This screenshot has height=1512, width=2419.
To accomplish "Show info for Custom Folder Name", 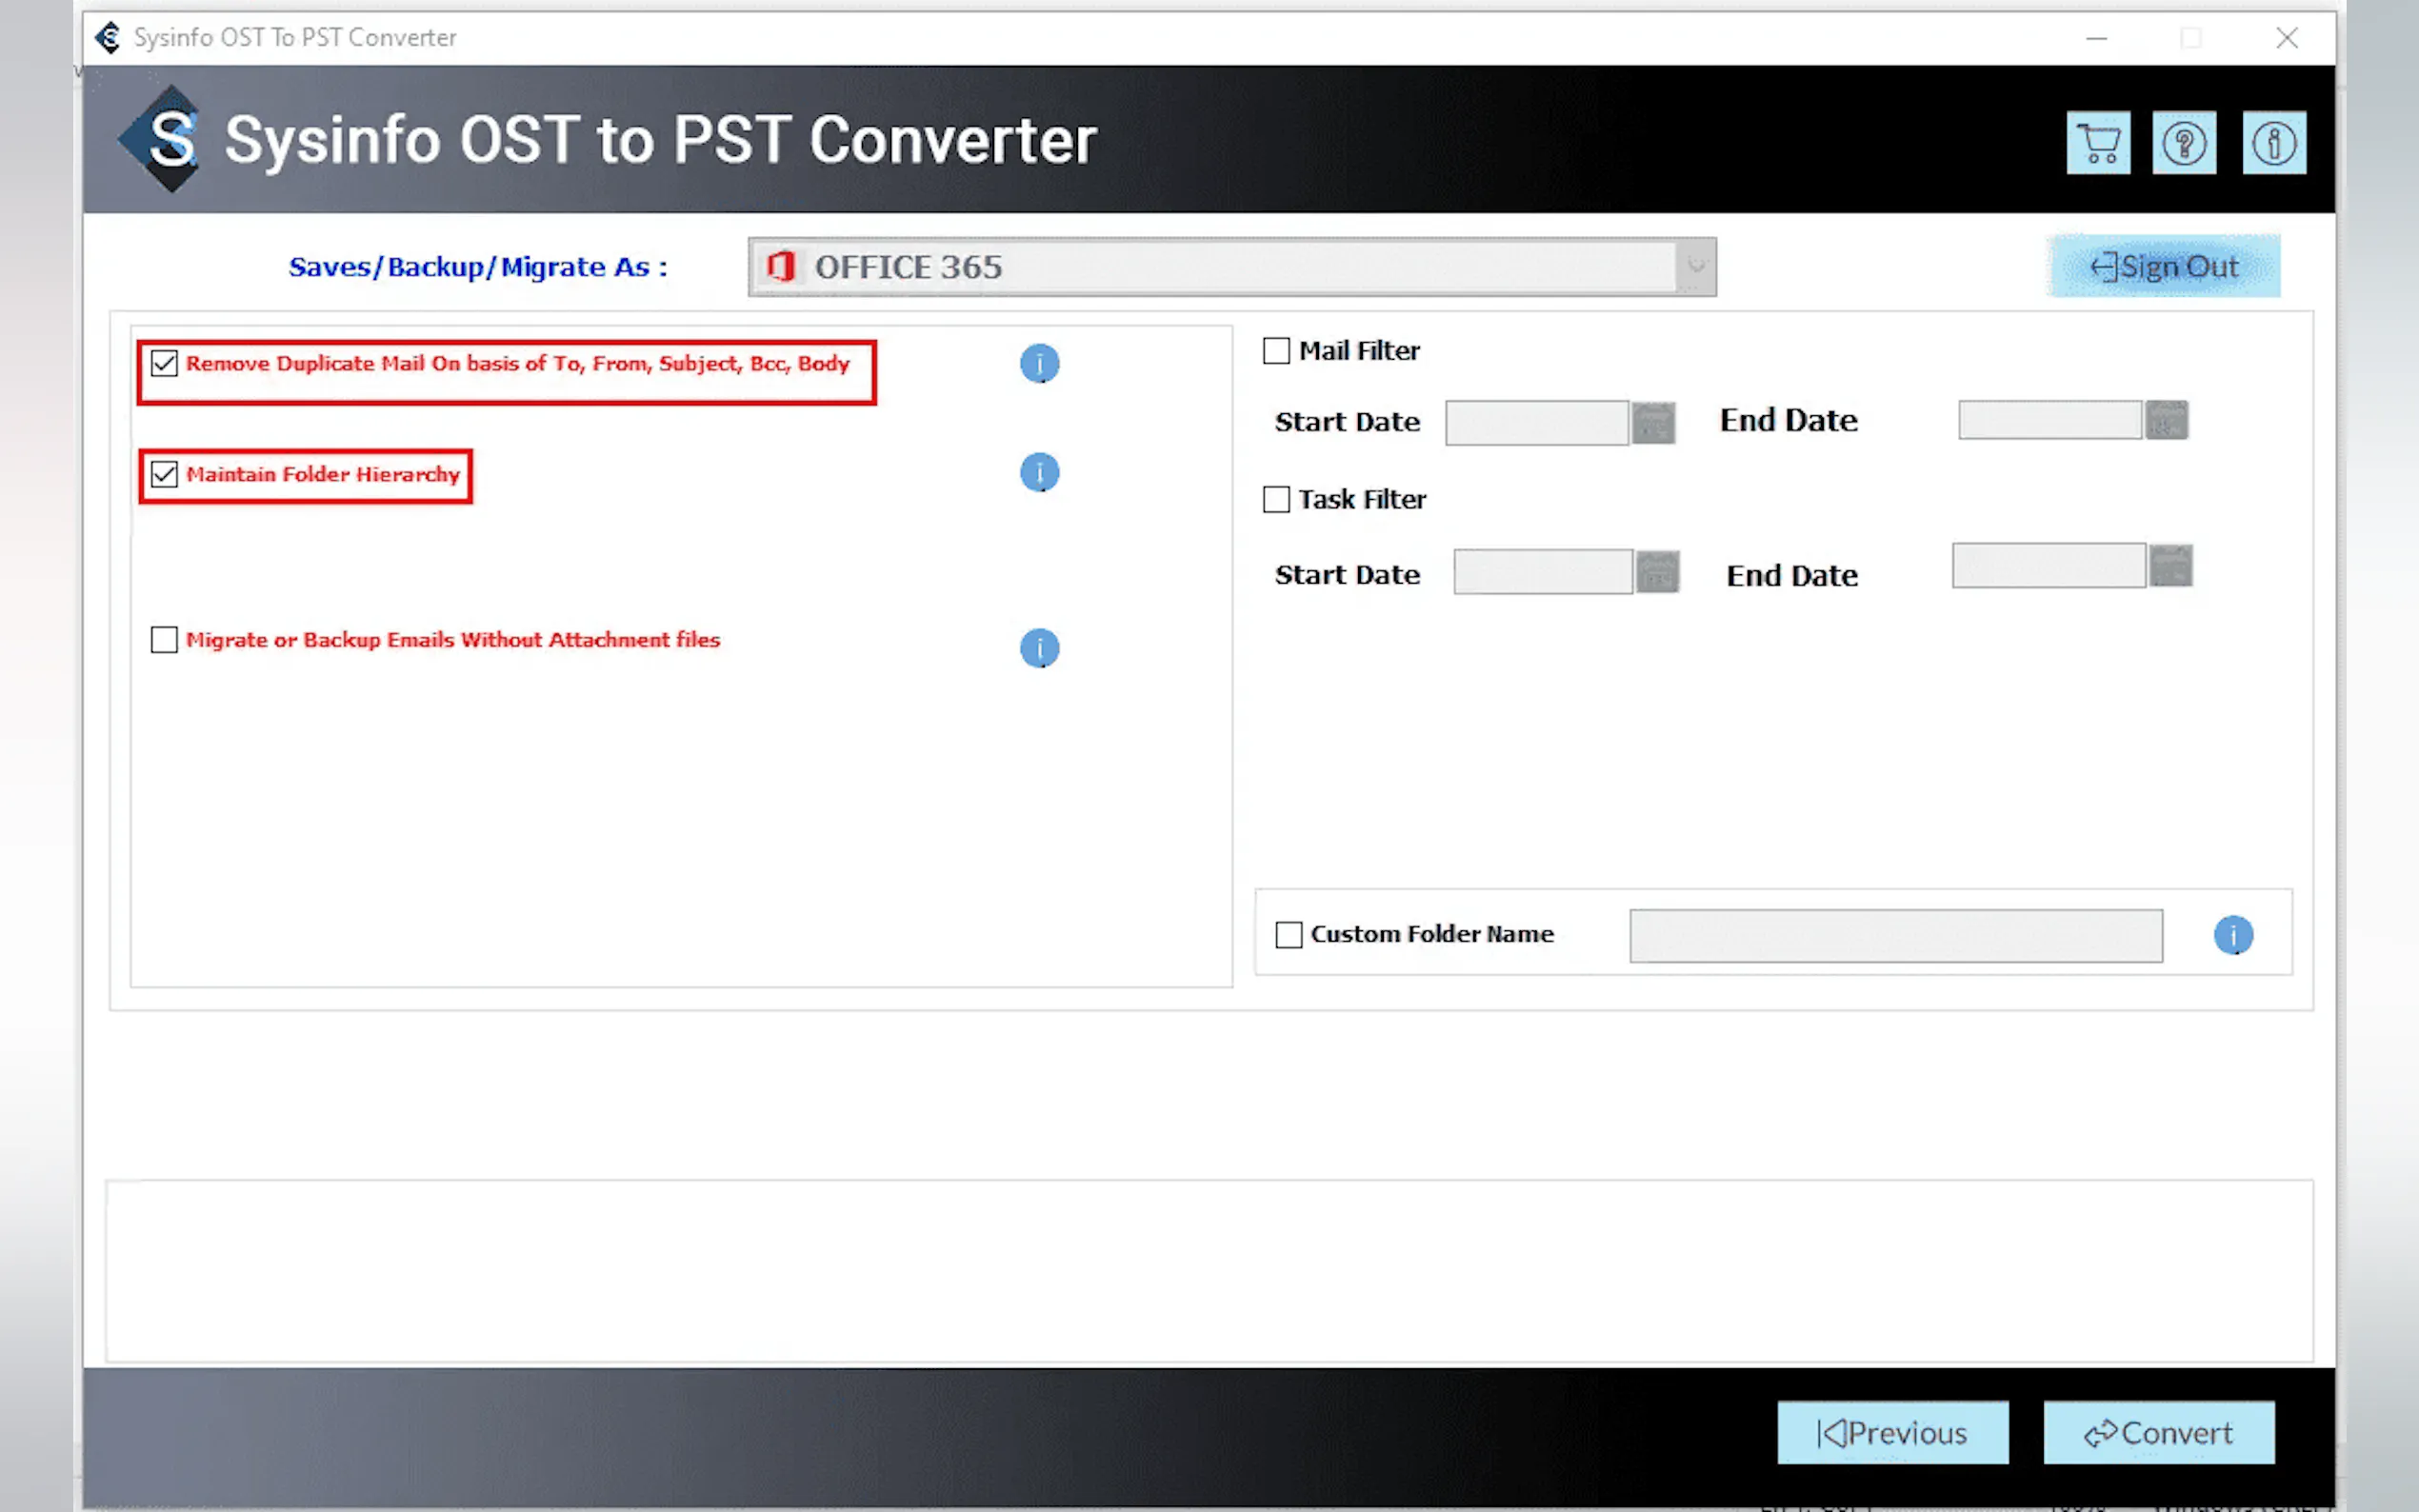I will [2232, 935].
